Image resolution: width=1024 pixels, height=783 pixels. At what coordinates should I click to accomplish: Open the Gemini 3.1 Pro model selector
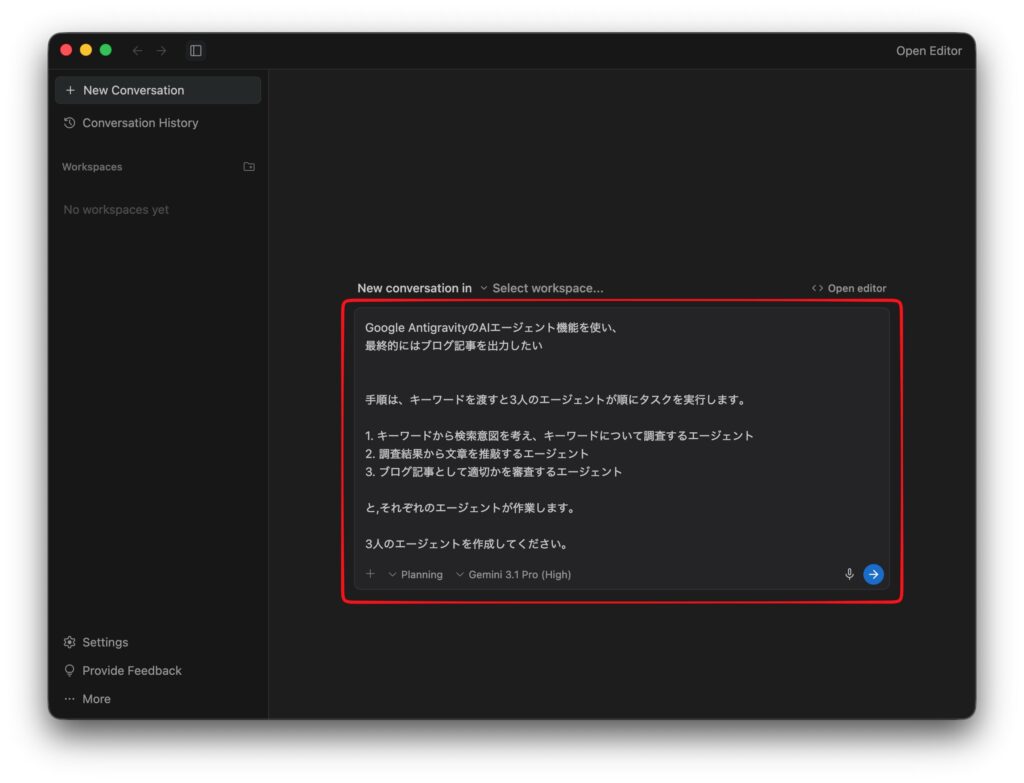(513, 575)
